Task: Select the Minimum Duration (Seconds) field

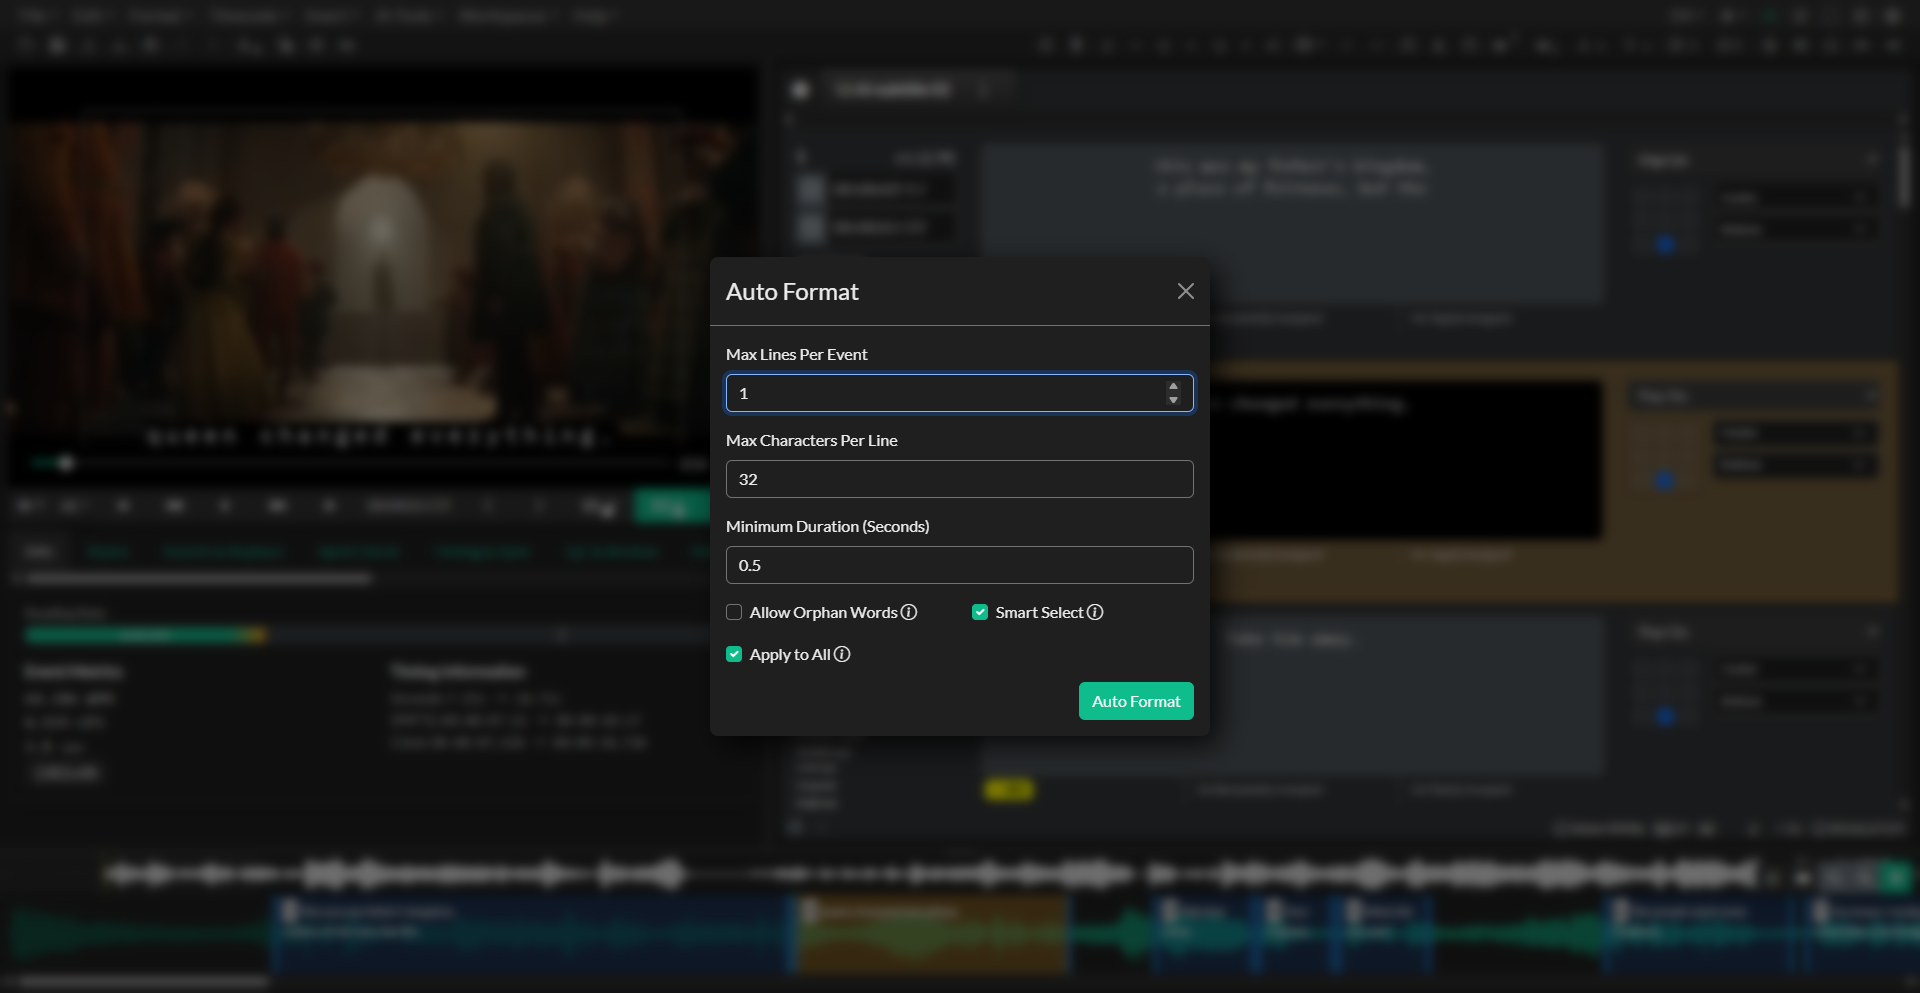Action: pyautogui.click(x=958, y=565)
